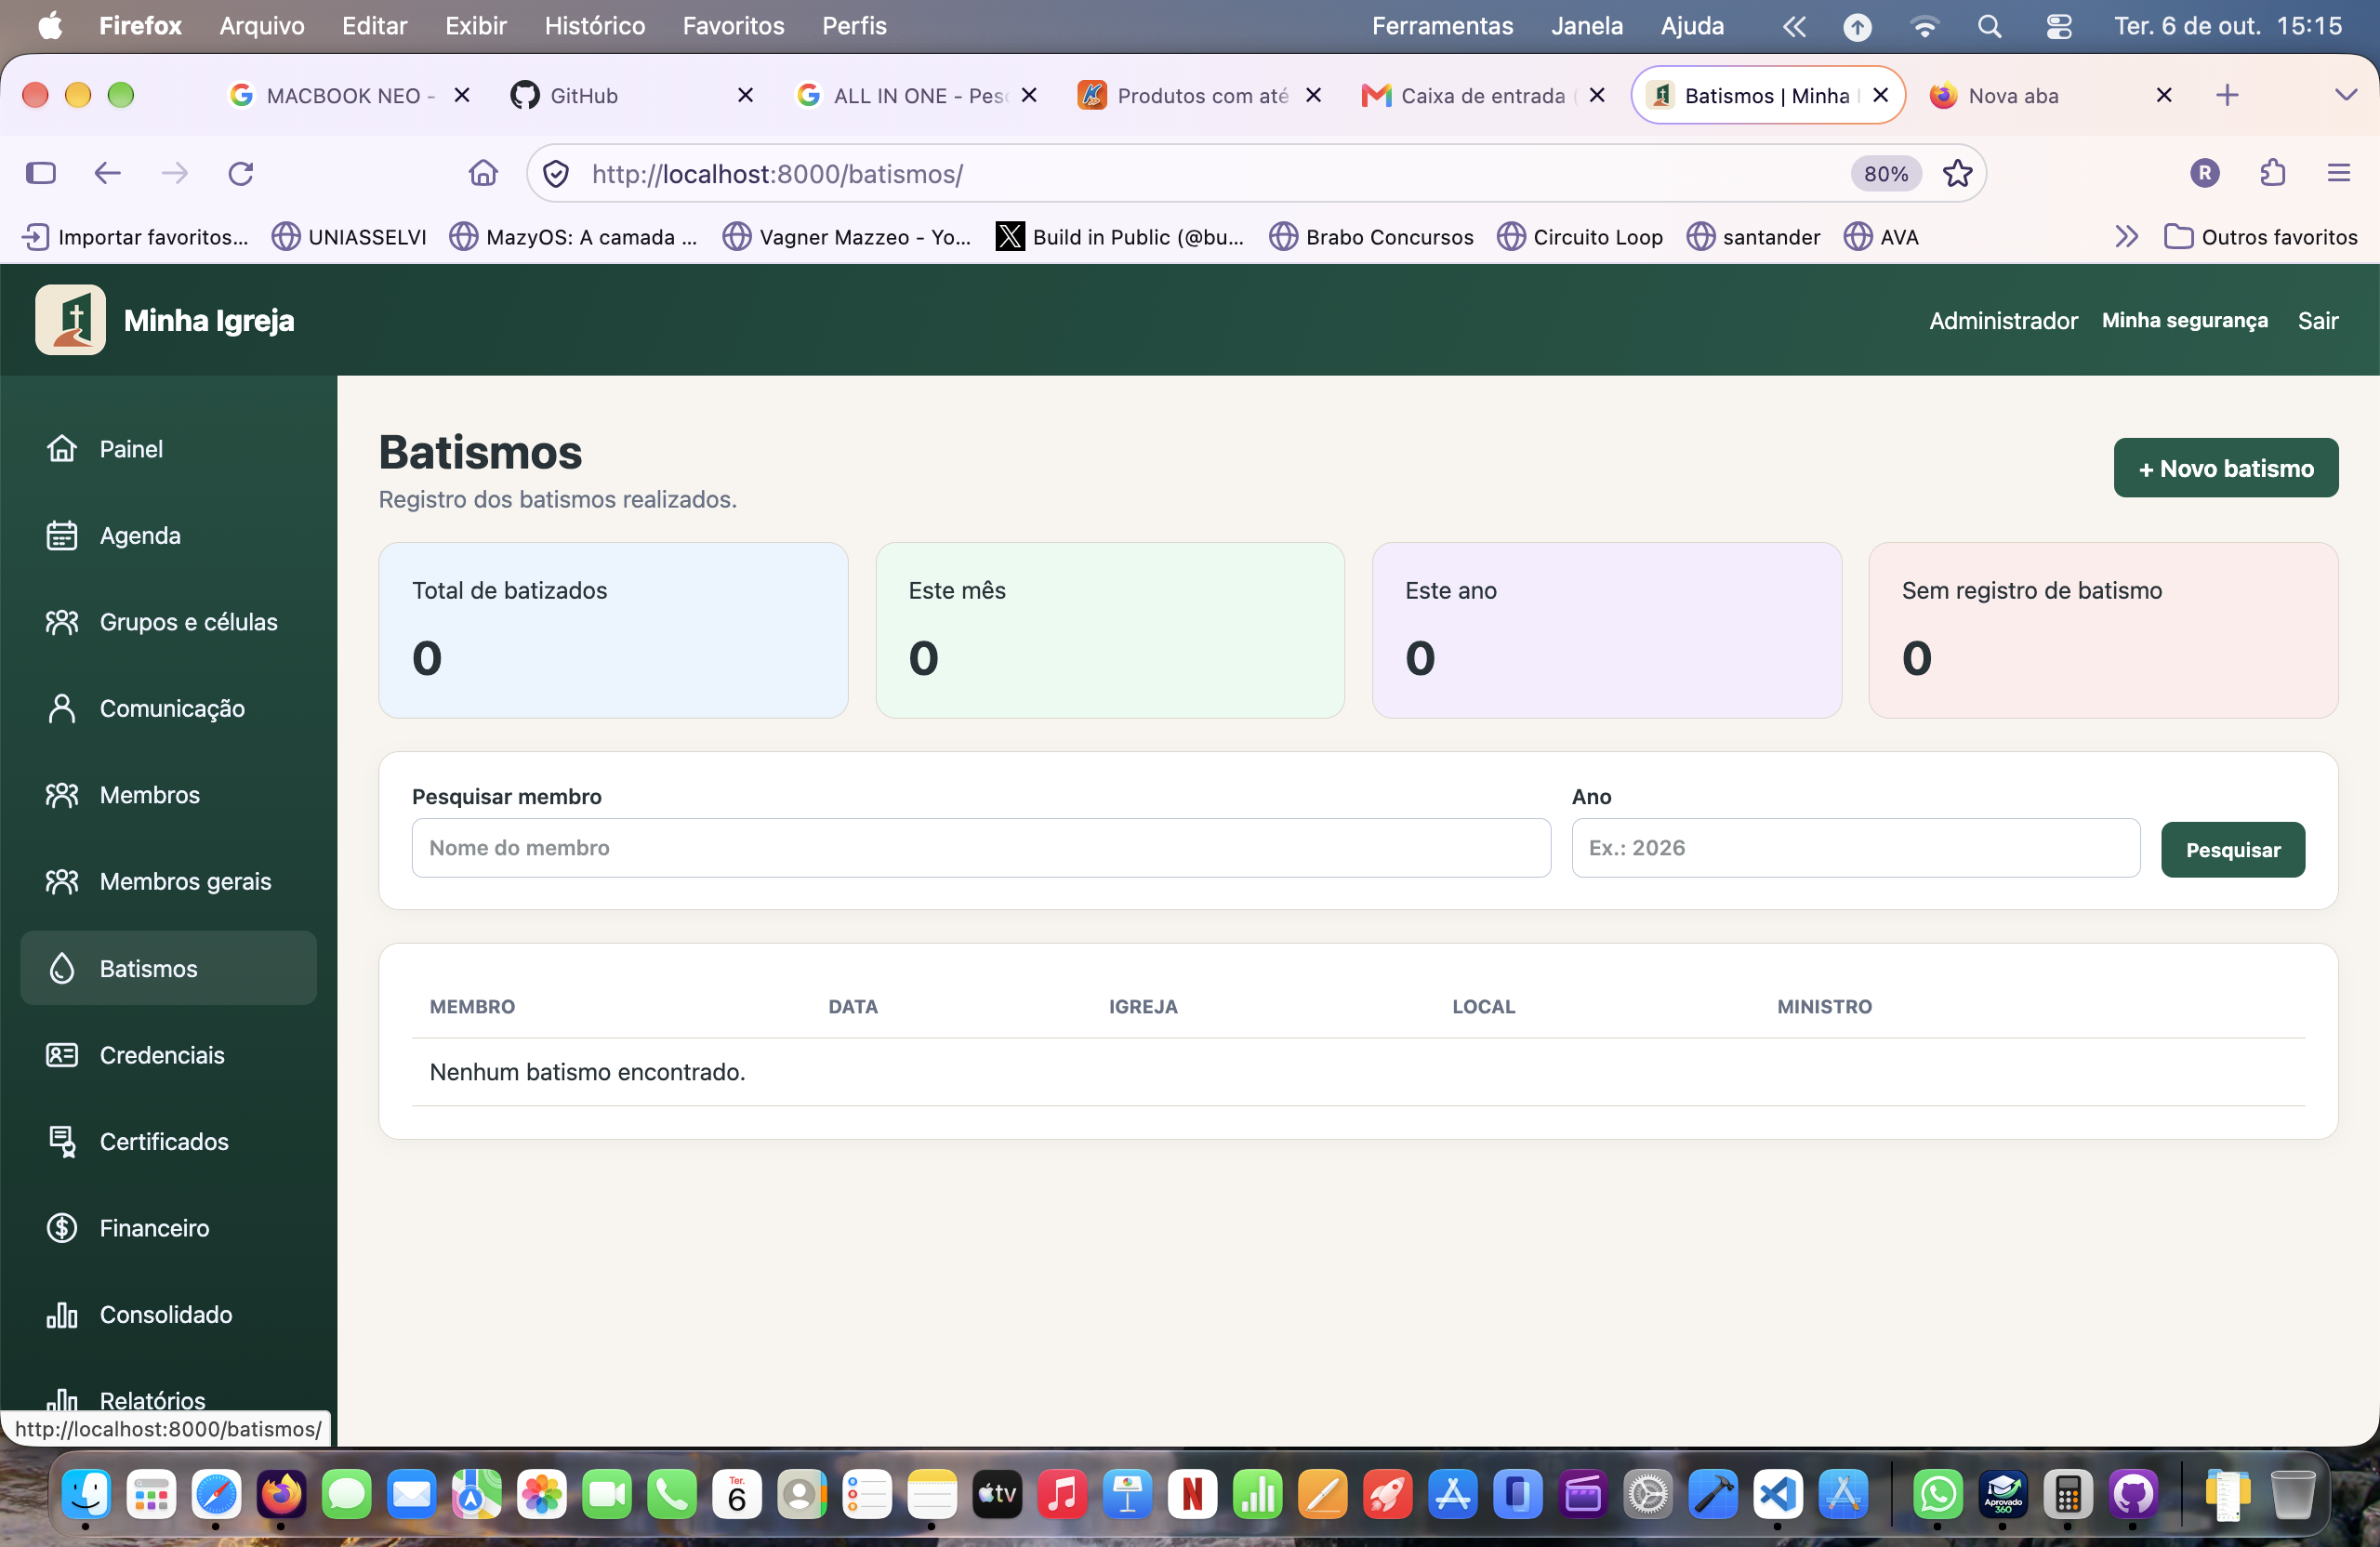Select the Batismos water drop icon
The image size is (2380, 1547).
point(62,968)
